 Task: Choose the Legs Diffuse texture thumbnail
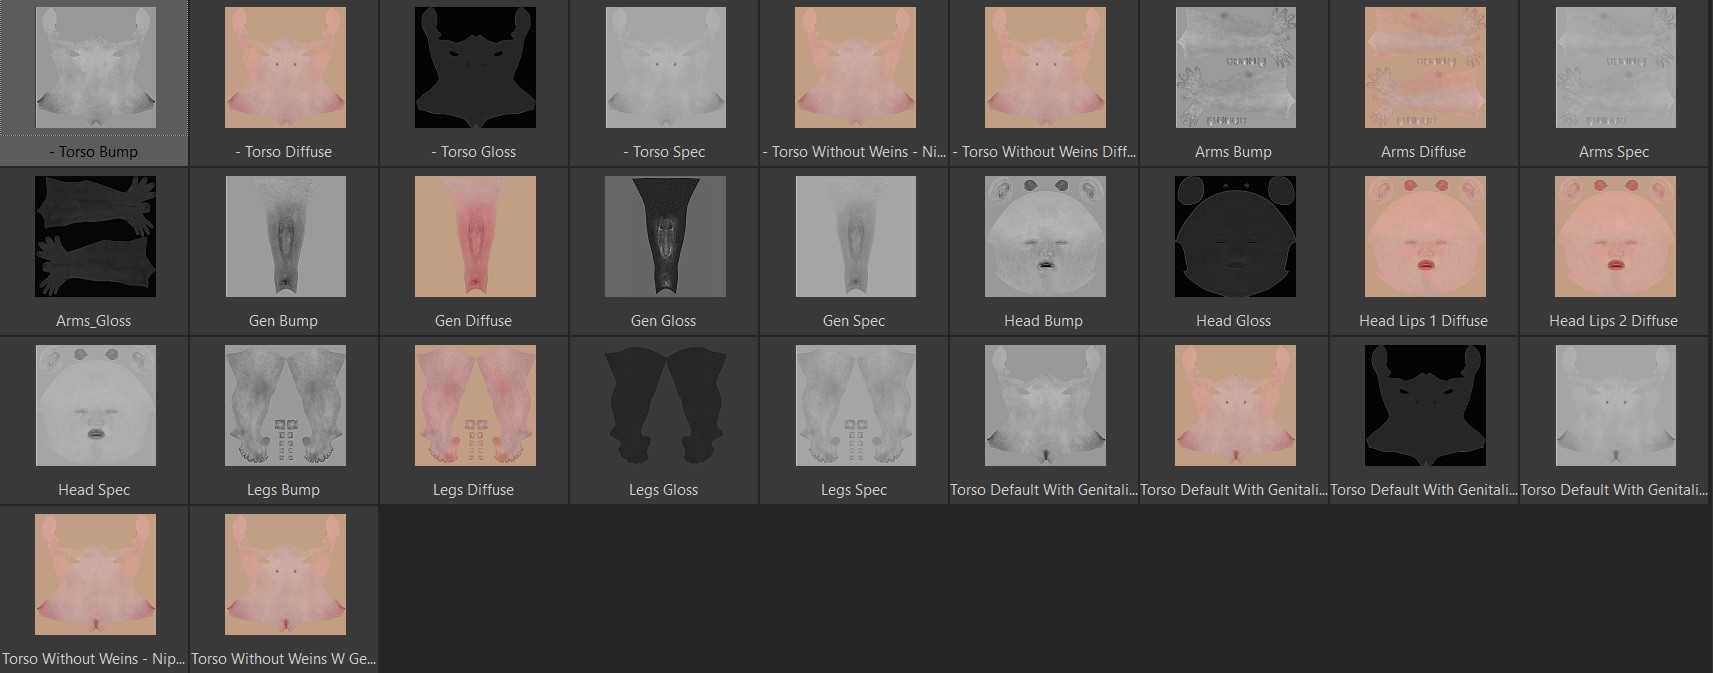[475, 406]
